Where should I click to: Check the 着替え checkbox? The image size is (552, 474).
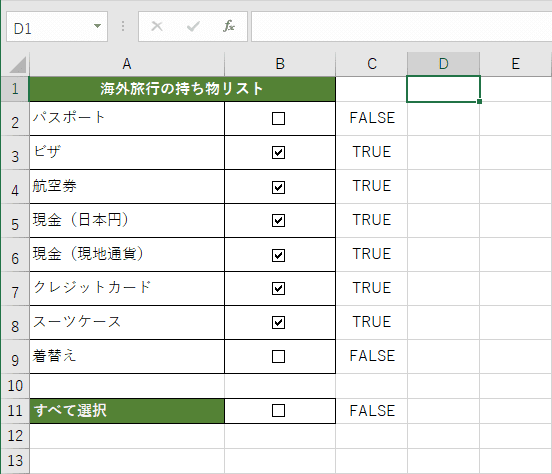[x=278, y=356]
